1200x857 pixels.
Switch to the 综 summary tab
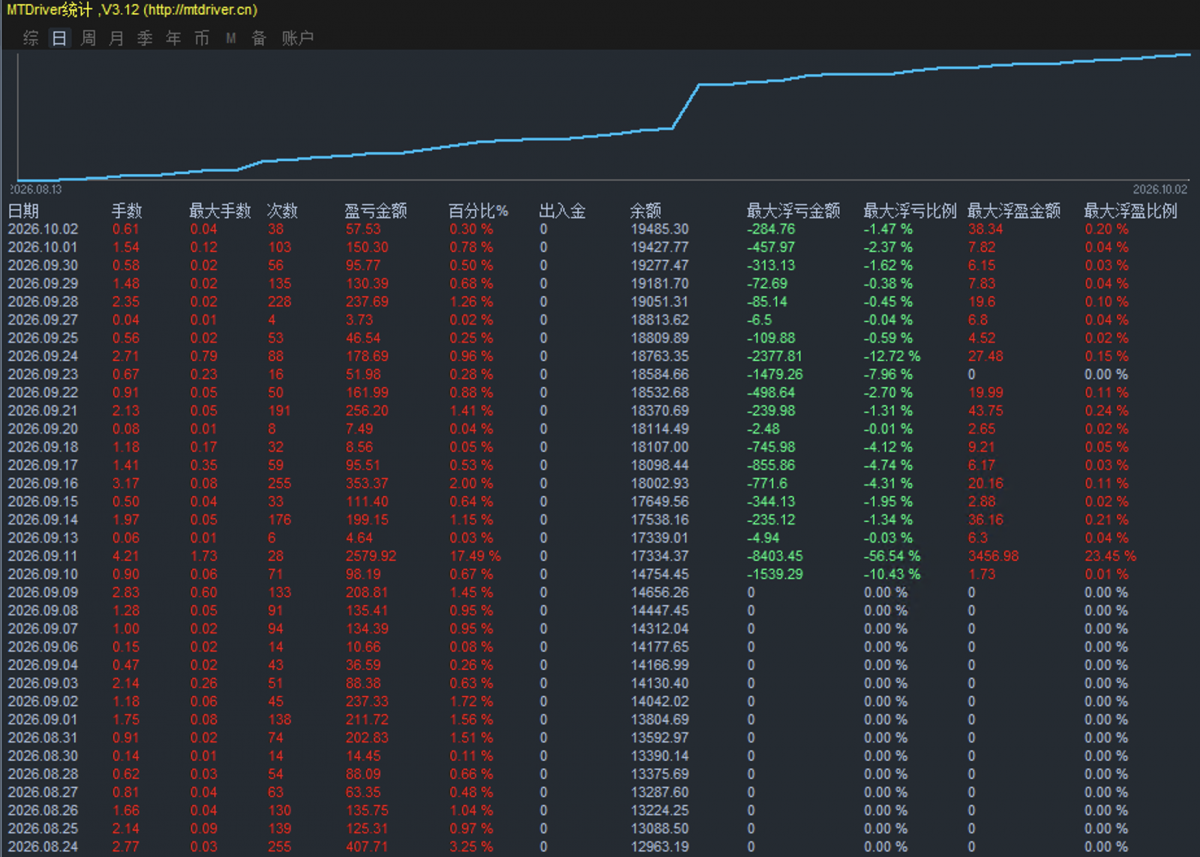(x=32, y=39)
